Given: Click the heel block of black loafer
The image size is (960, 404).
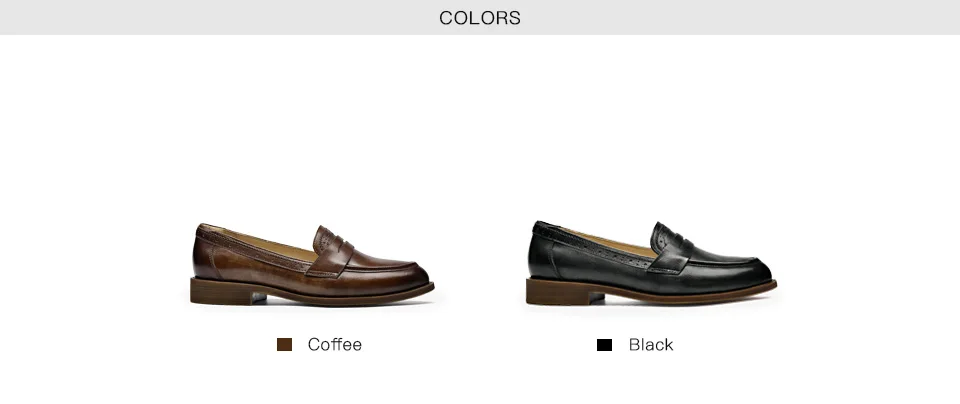Looking at the screenshot, I should tap(557, 291).
